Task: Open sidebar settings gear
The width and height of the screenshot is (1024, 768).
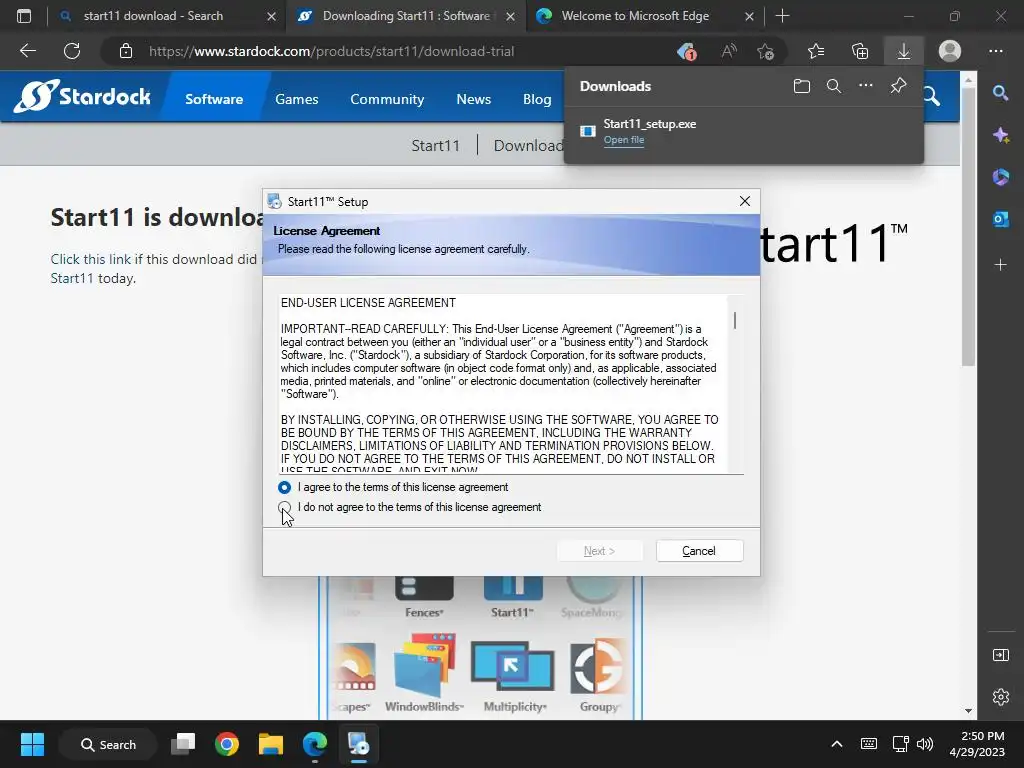Action: click(x=1000, y=697)
